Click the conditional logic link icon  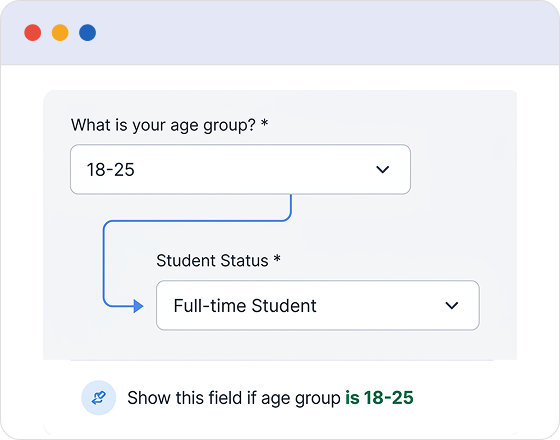point(99,398)
